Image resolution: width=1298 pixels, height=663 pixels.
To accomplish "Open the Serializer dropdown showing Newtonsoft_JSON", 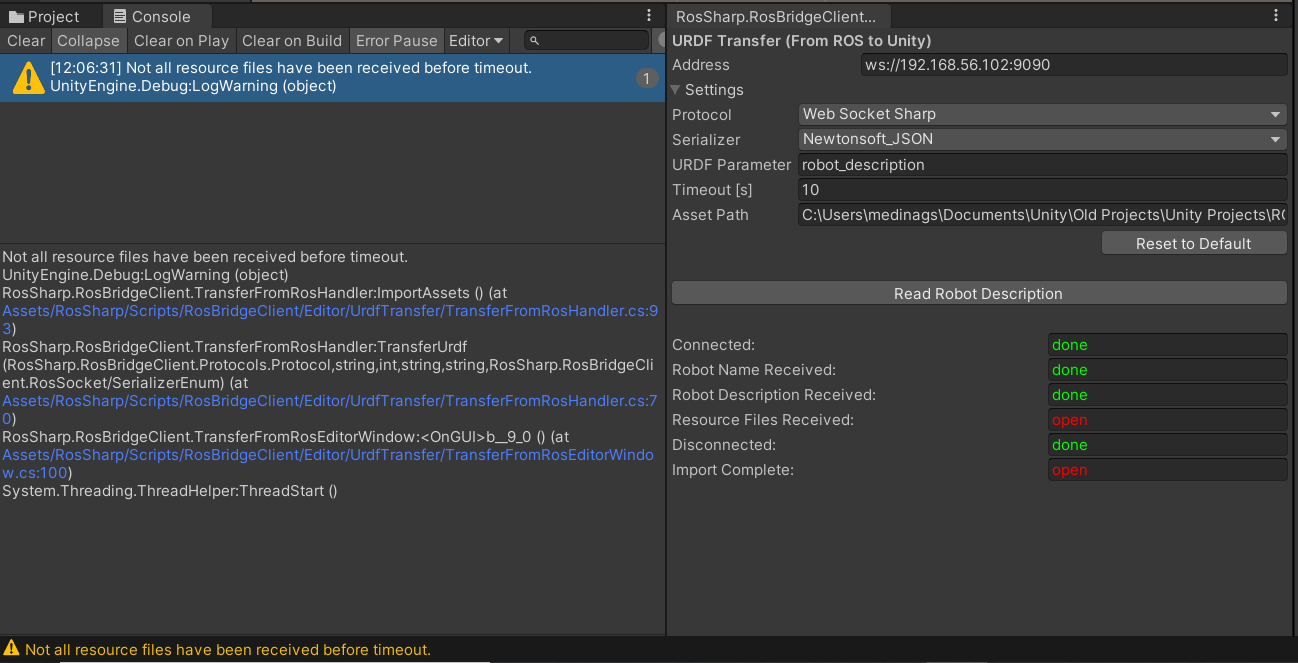I will coord(1042,139).
